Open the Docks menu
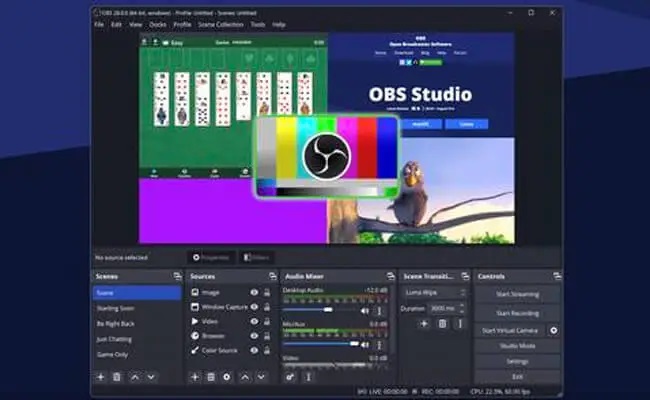 pos(157,24)
